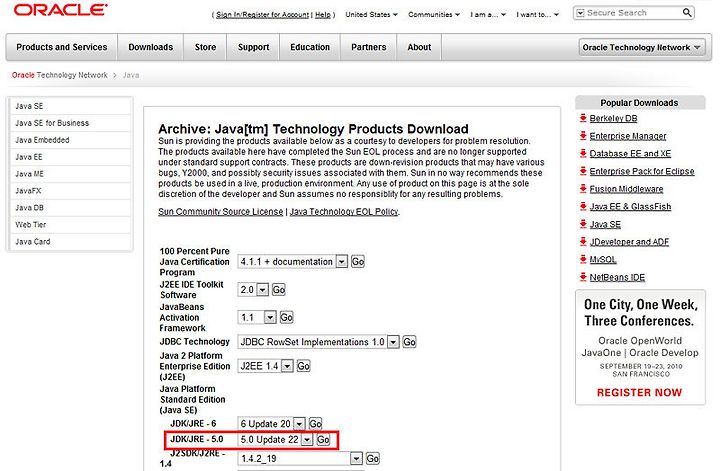Focus the Secure Search input field

click(632, 13)
